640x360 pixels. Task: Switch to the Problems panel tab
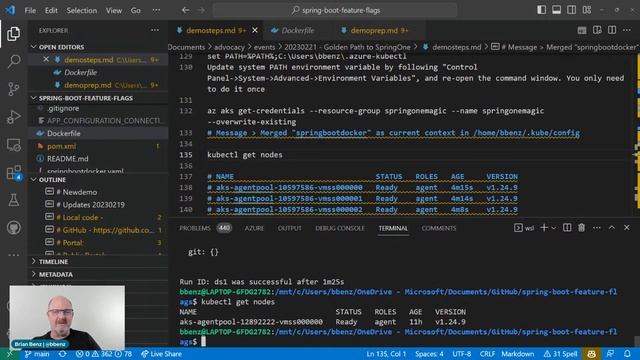[x=205, y=228]
